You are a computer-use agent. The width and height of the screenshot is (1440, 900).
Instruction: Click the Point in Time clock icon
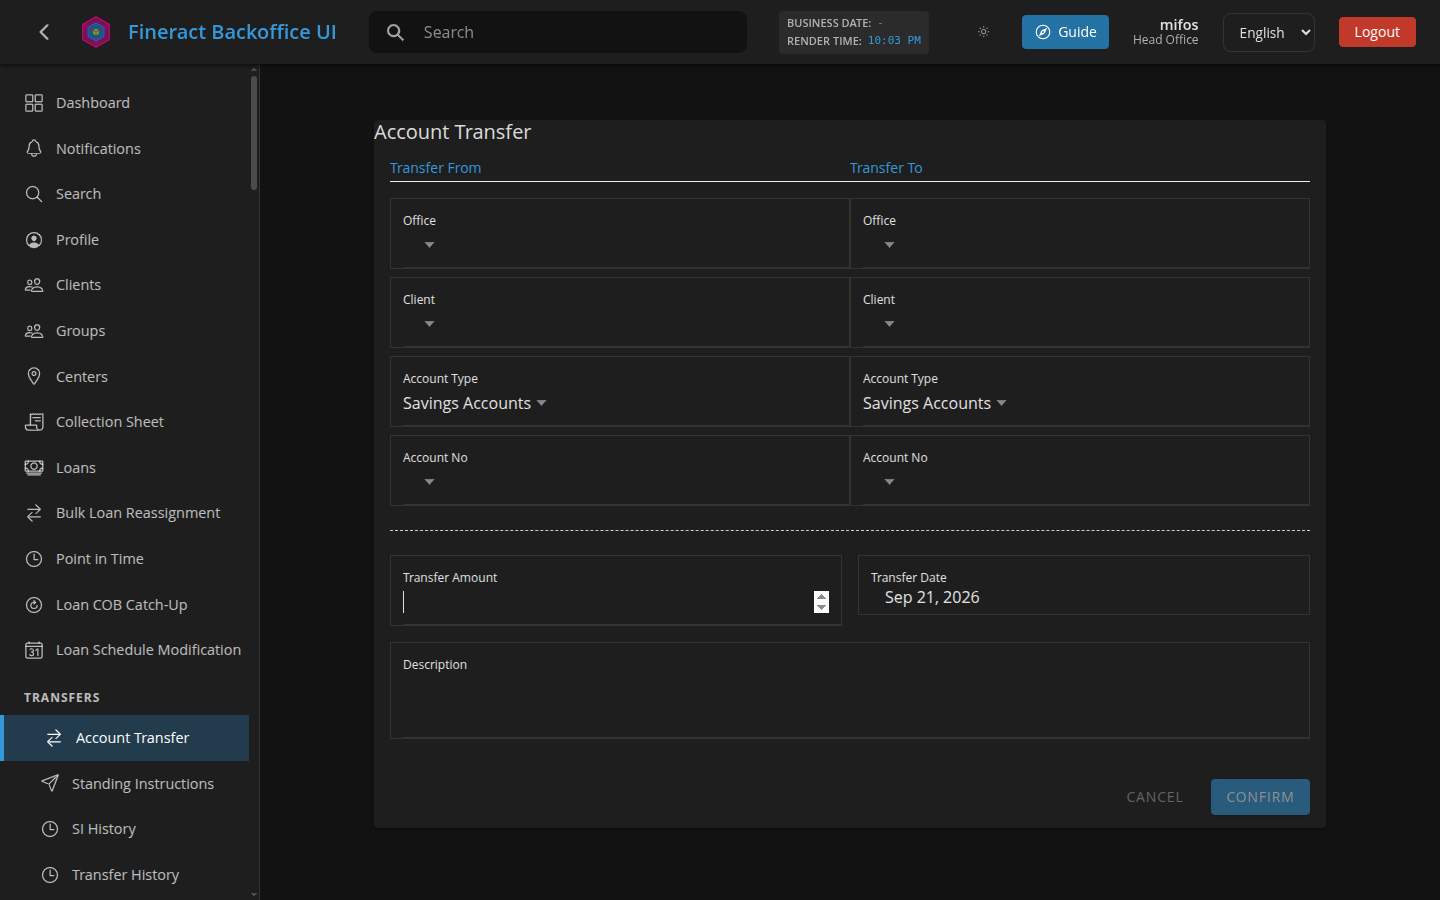point(34,559)
